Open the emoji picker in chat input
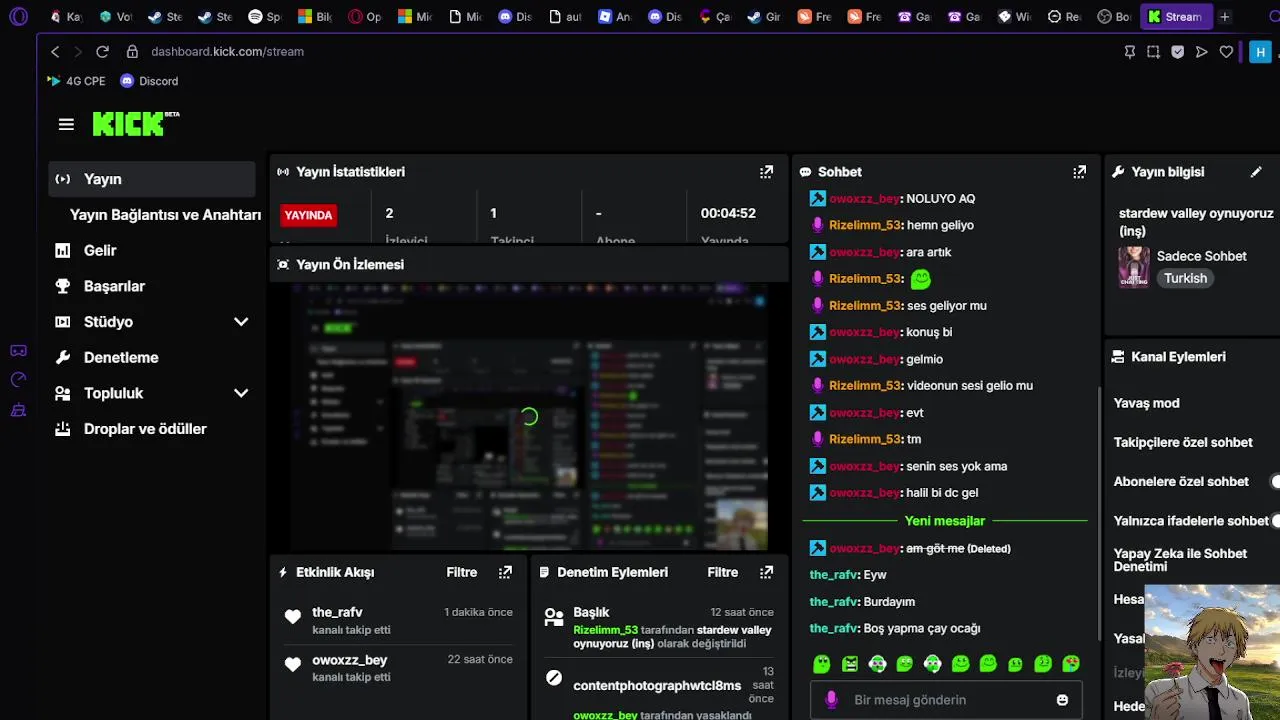The image size is (1280, 720). [1062, 700]
